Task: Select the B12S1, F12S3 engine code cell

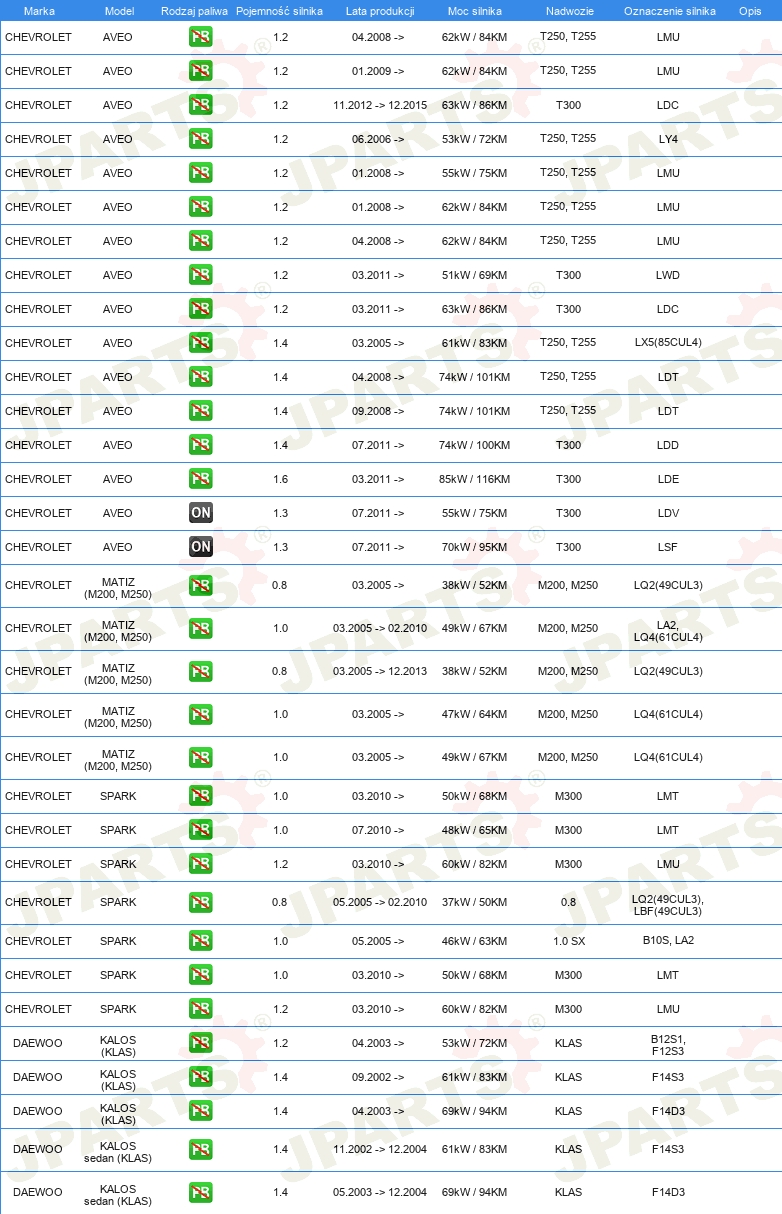Action: point(668,1044)
